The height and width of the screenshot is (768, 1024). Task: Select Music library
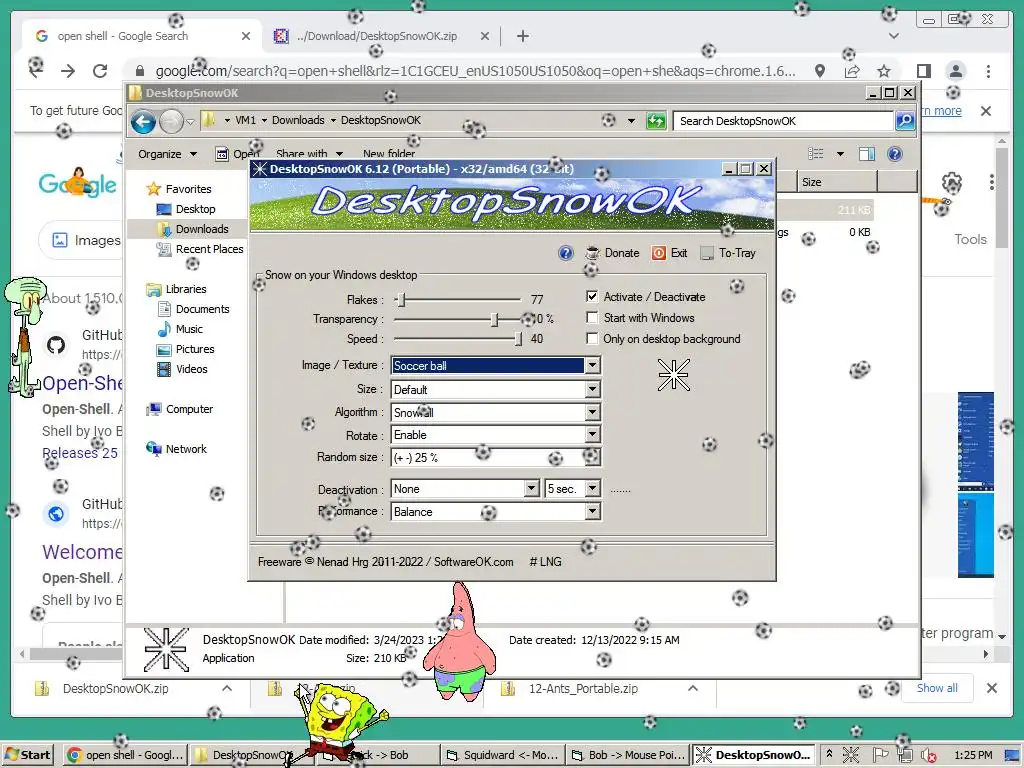(x=189, y=329)
